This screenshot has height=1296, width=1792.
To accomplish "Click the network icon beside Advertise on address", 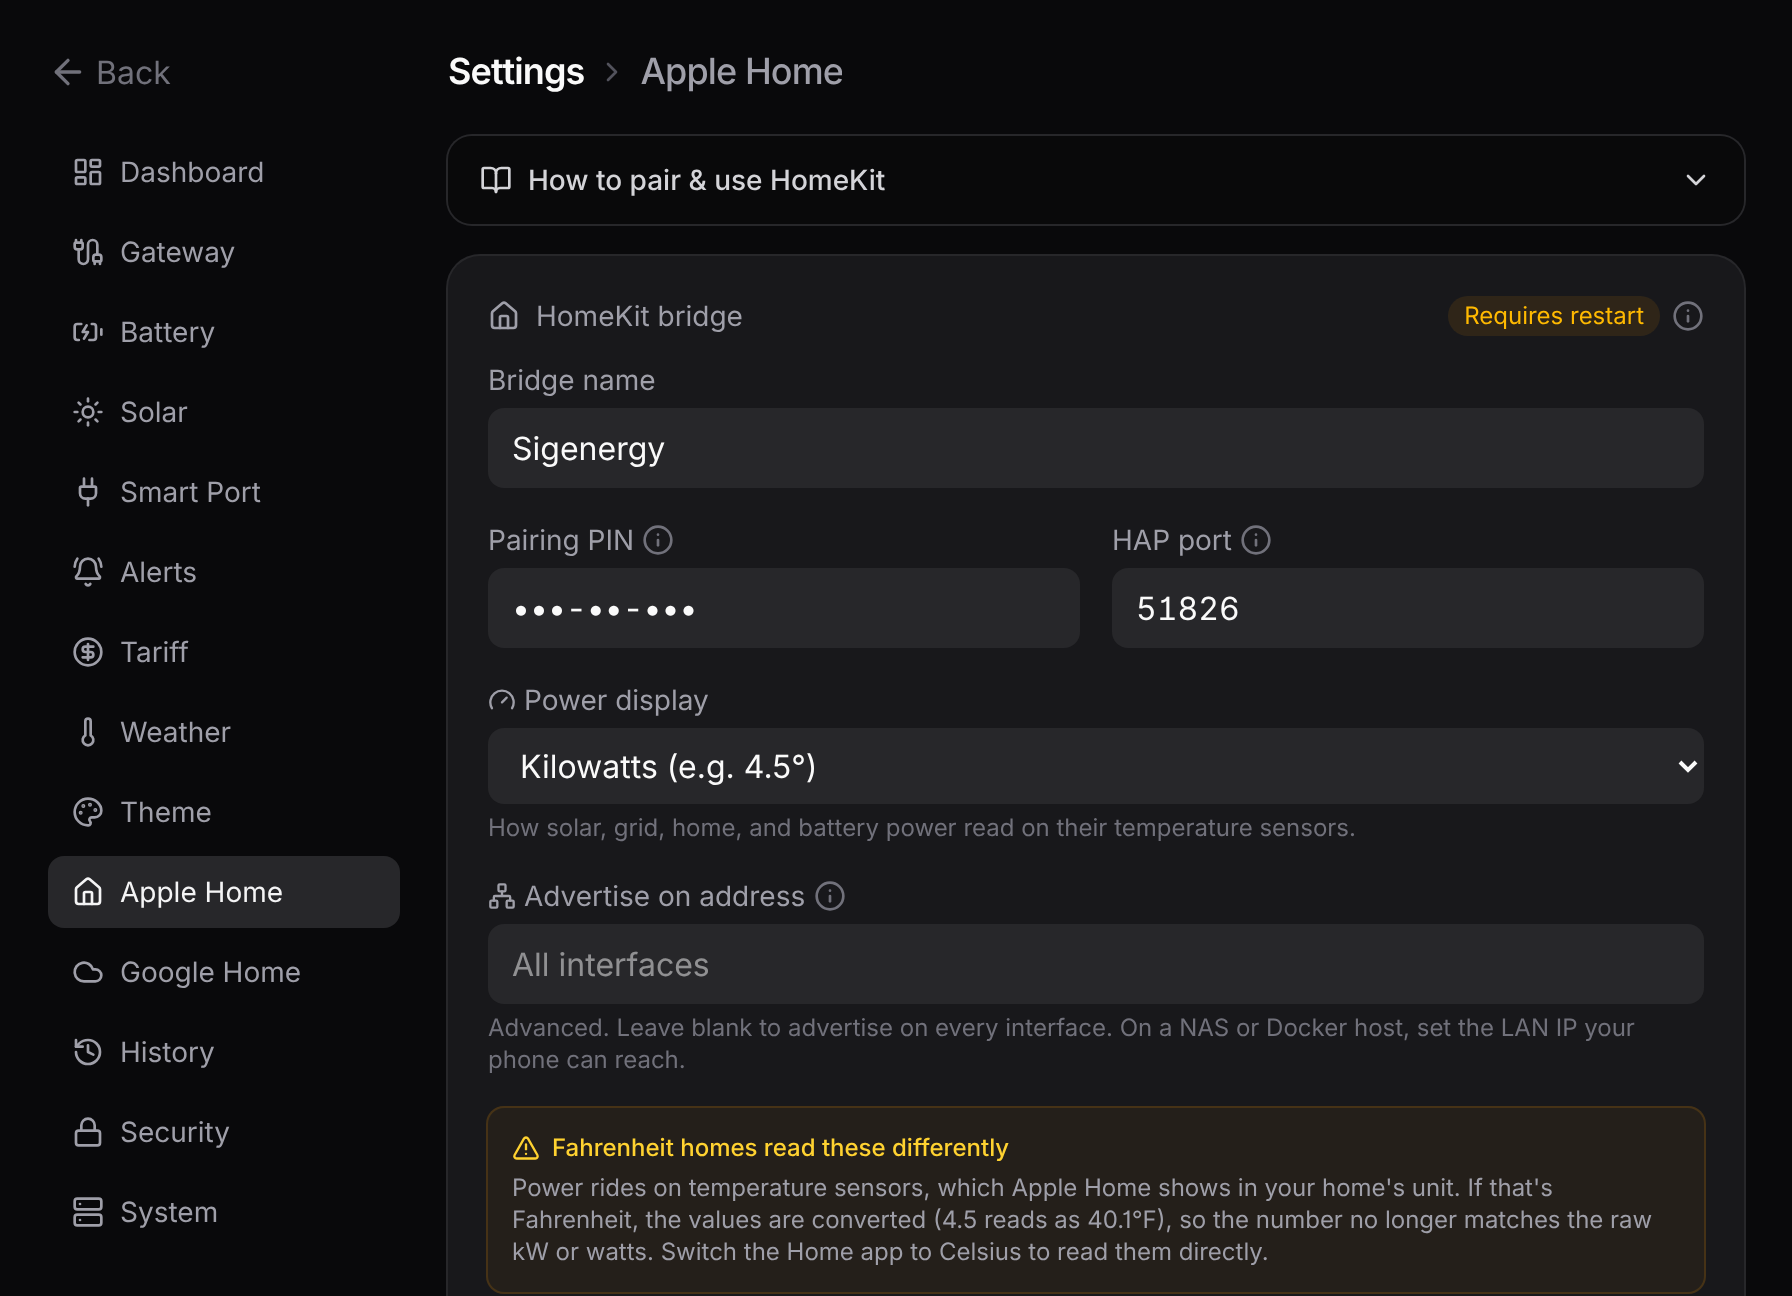I will [502, 896].
